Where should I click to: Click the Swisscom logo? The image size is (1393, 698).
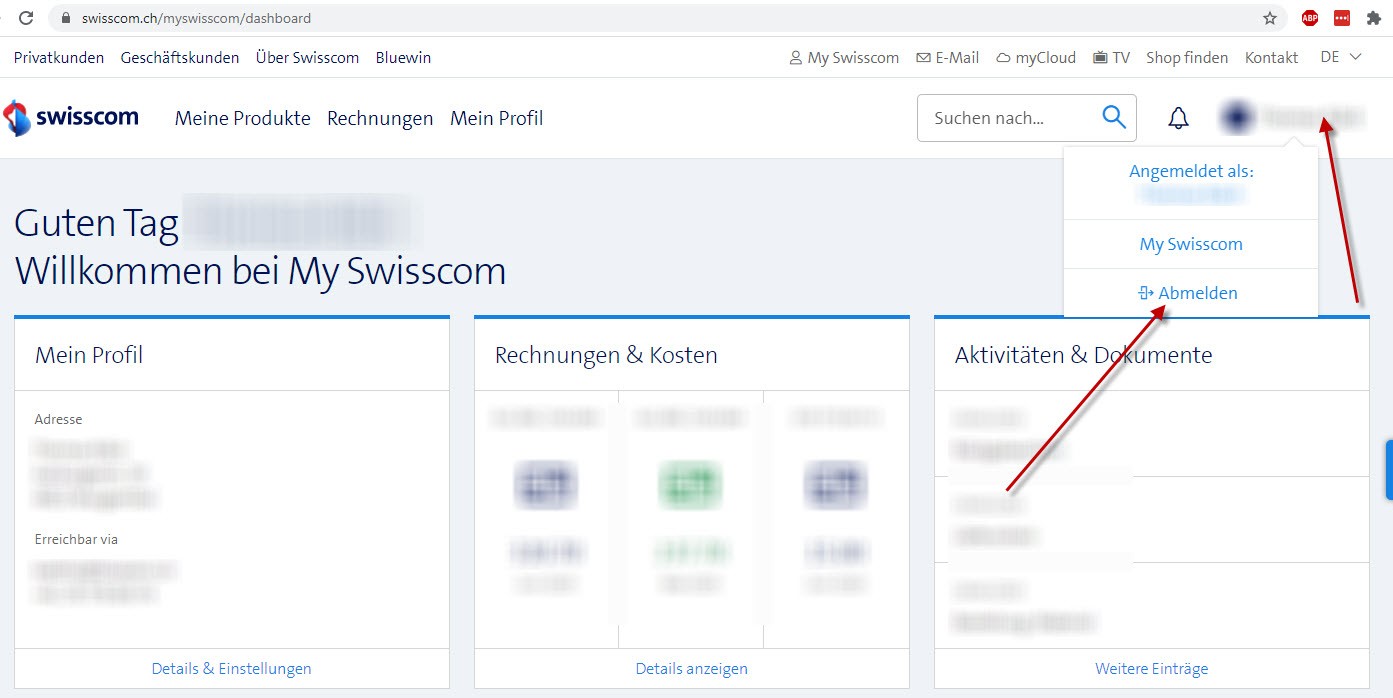point(71,118)
